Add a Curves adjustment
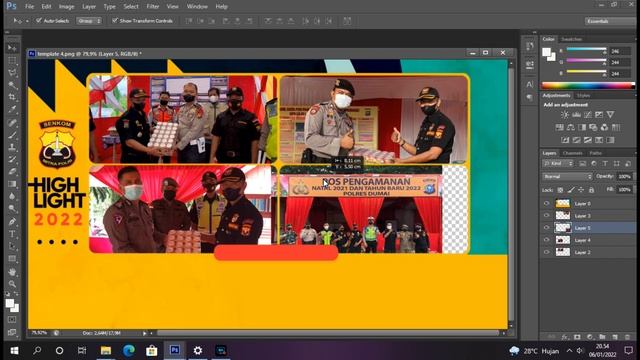640x360 pixels. coord(587,115)
